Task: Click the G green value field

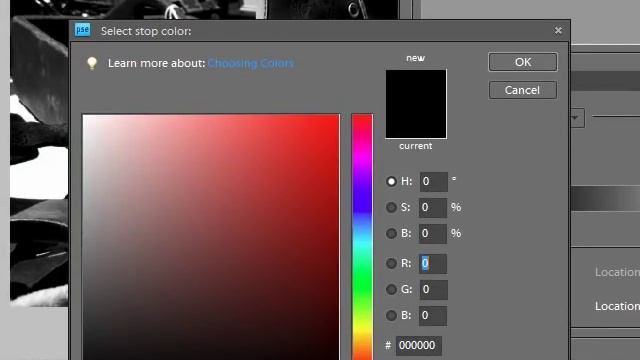Action: pos(433,289)
